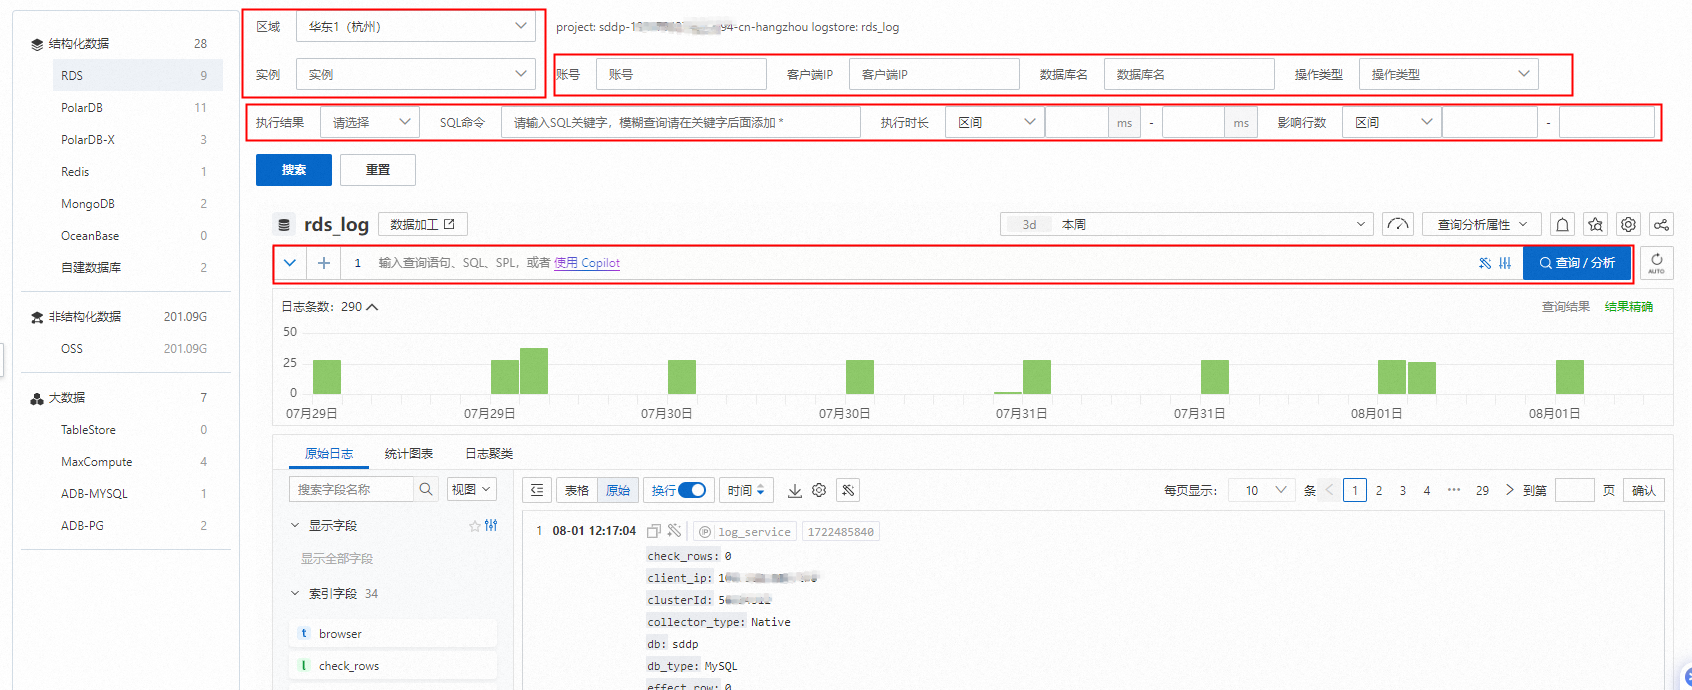
Task: Open the 本周 time range dropdown
Action: tap(1187, 225)
